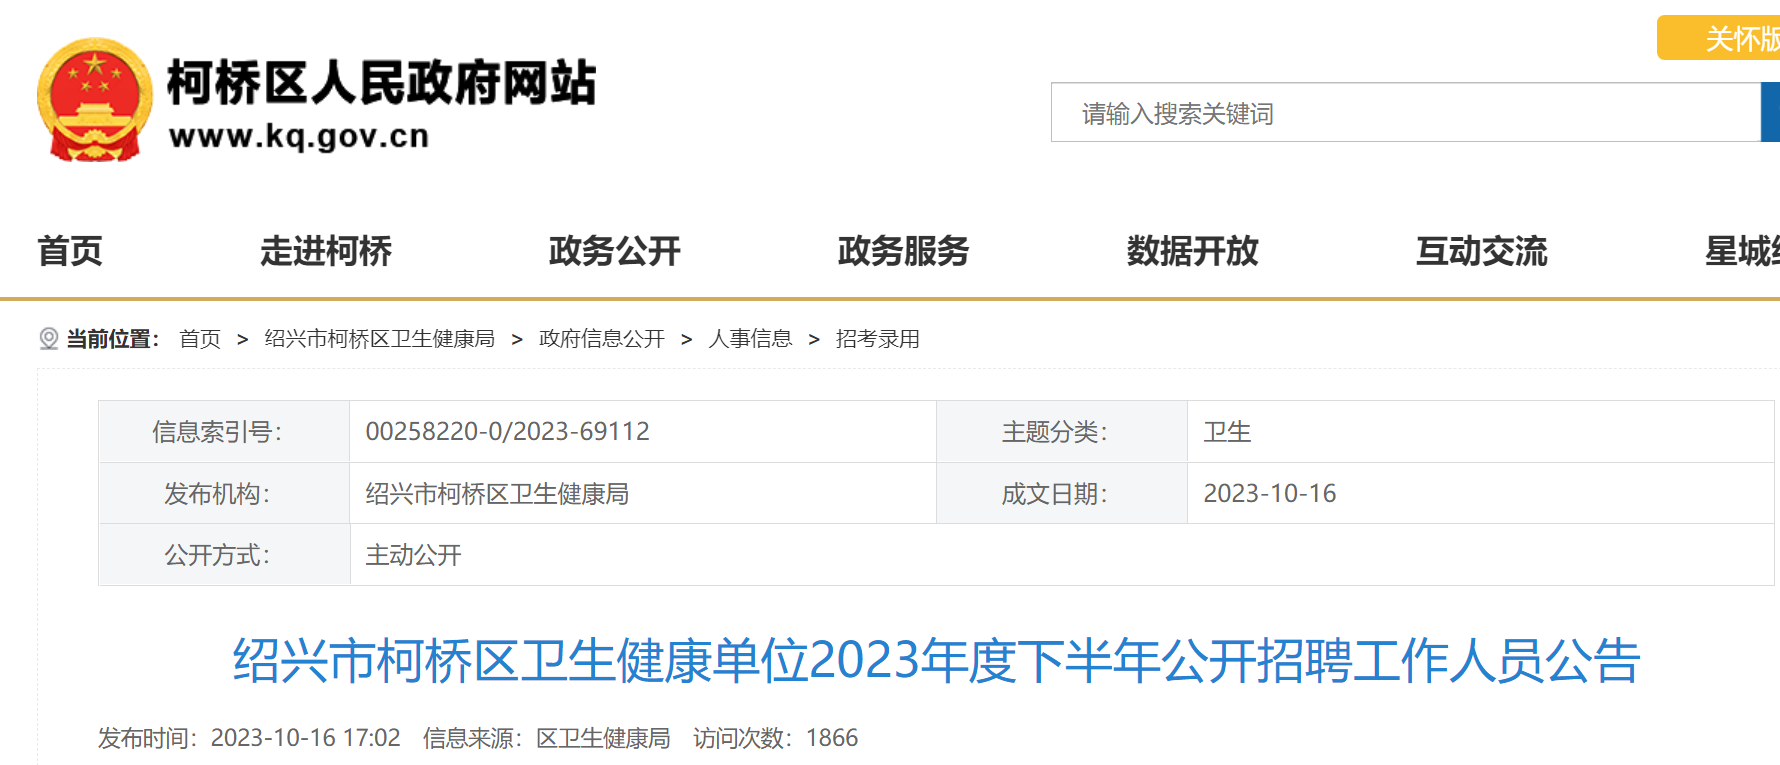The width and height of the screenshot is (1780, 765).
Task: Click the 公开方式 label cell
Action: 224,555
